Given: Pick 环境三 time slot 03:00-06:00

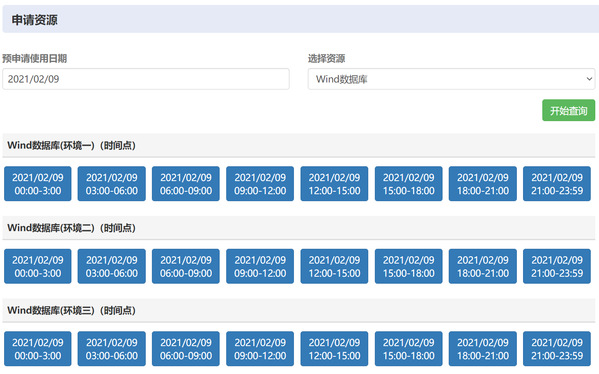Looking at the screenshot, I should (112, 349).
